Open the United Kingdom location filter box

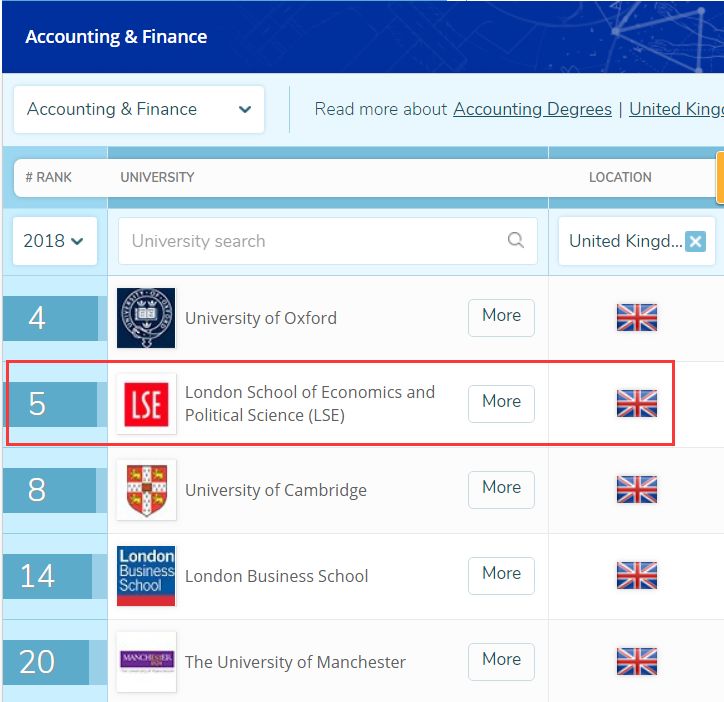[637, 241]
